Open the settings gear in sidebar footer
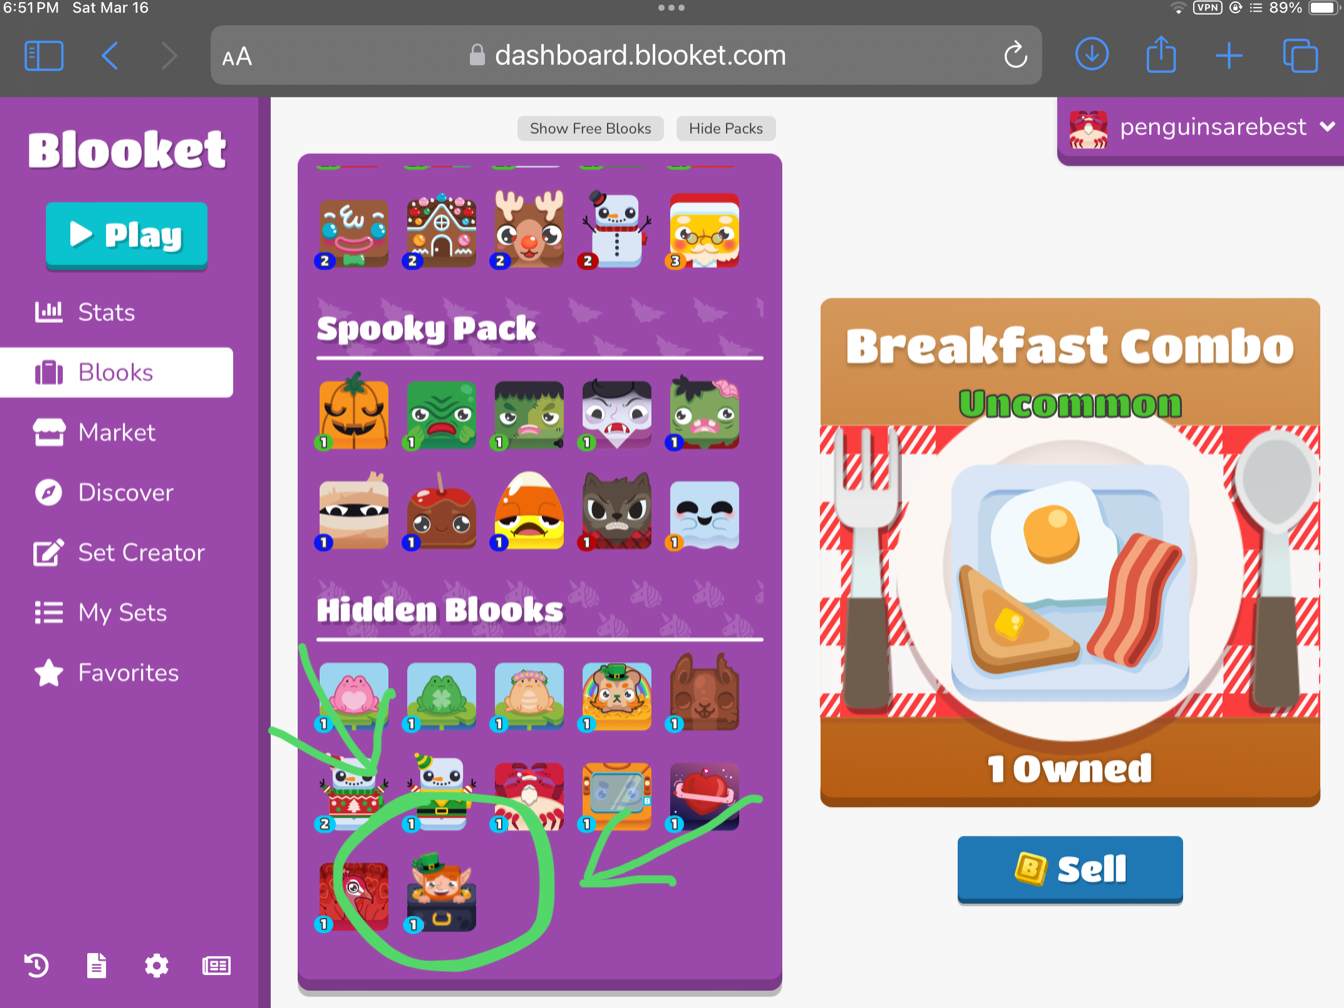 coord(156,965)
